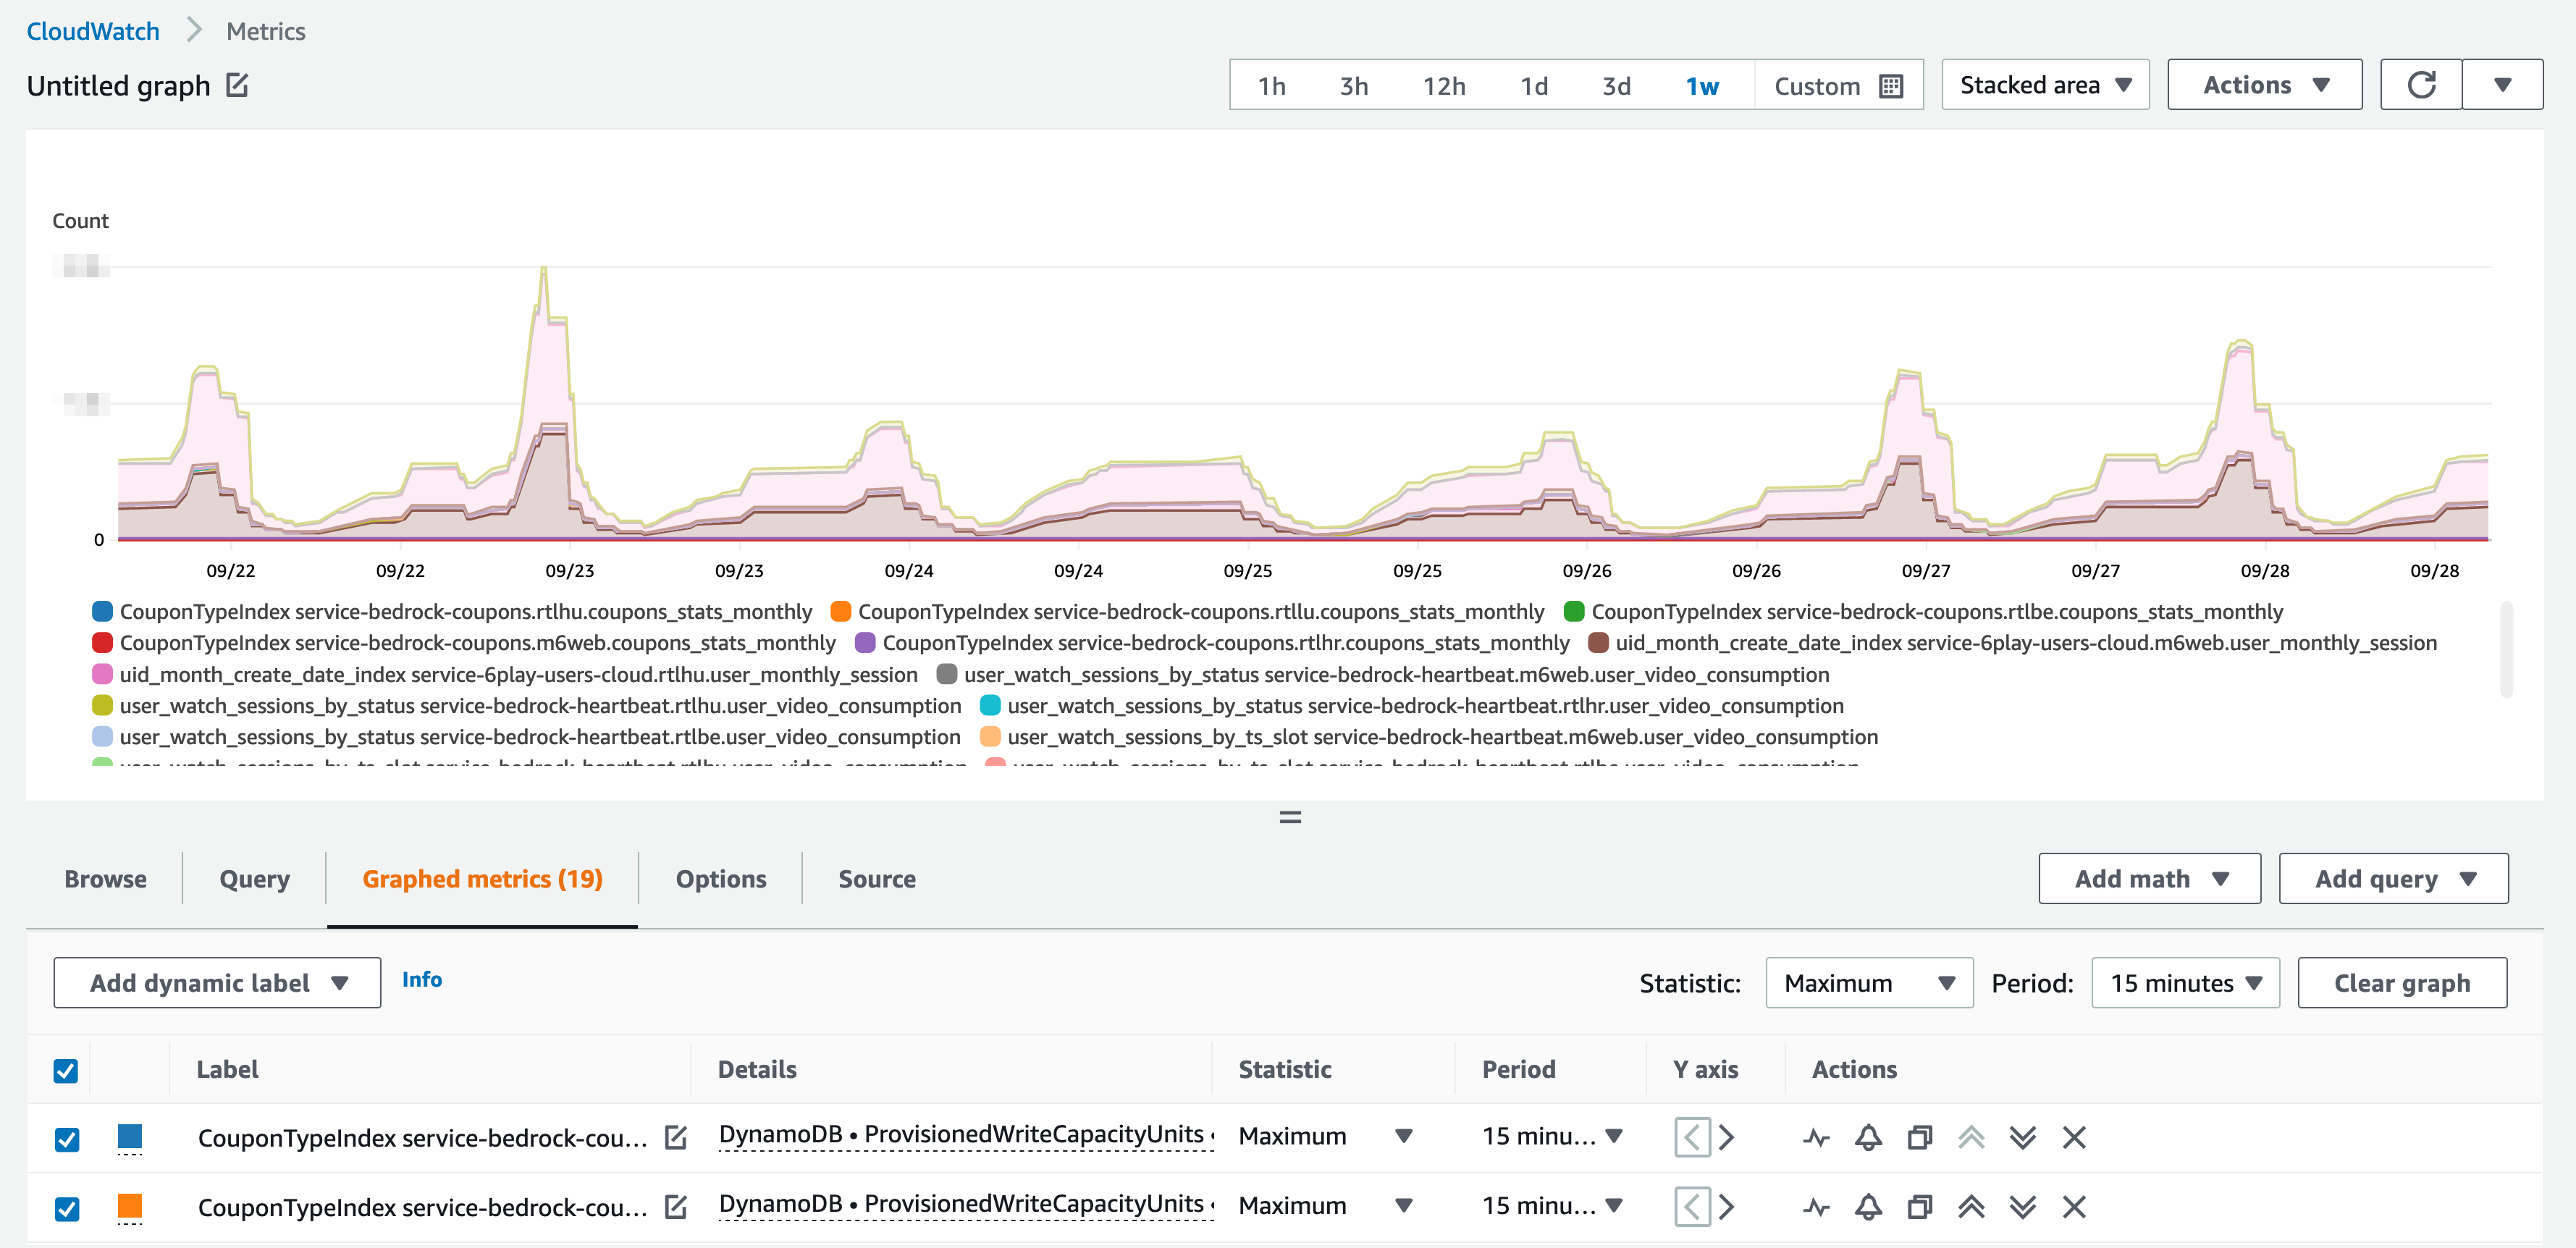Open the Period dropdown showing 15 minutes

pos(2184,983)
